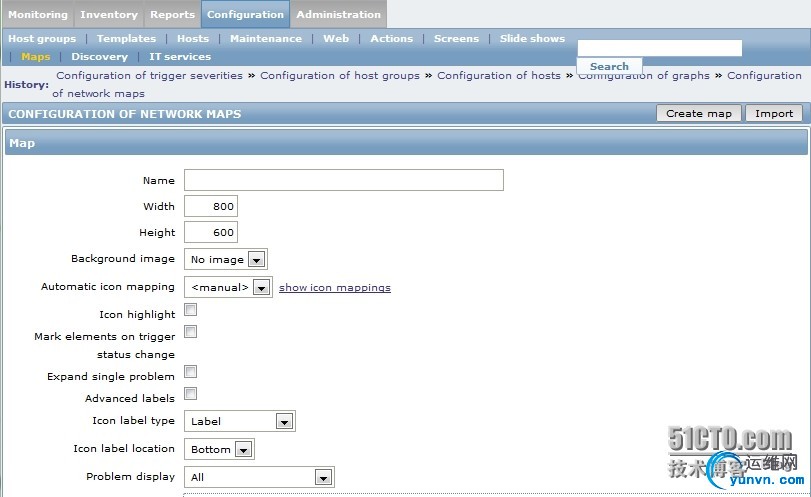Go to Host groups submenu
The image size is (811, 497).
pyautogui.click(x=42, y=38)
